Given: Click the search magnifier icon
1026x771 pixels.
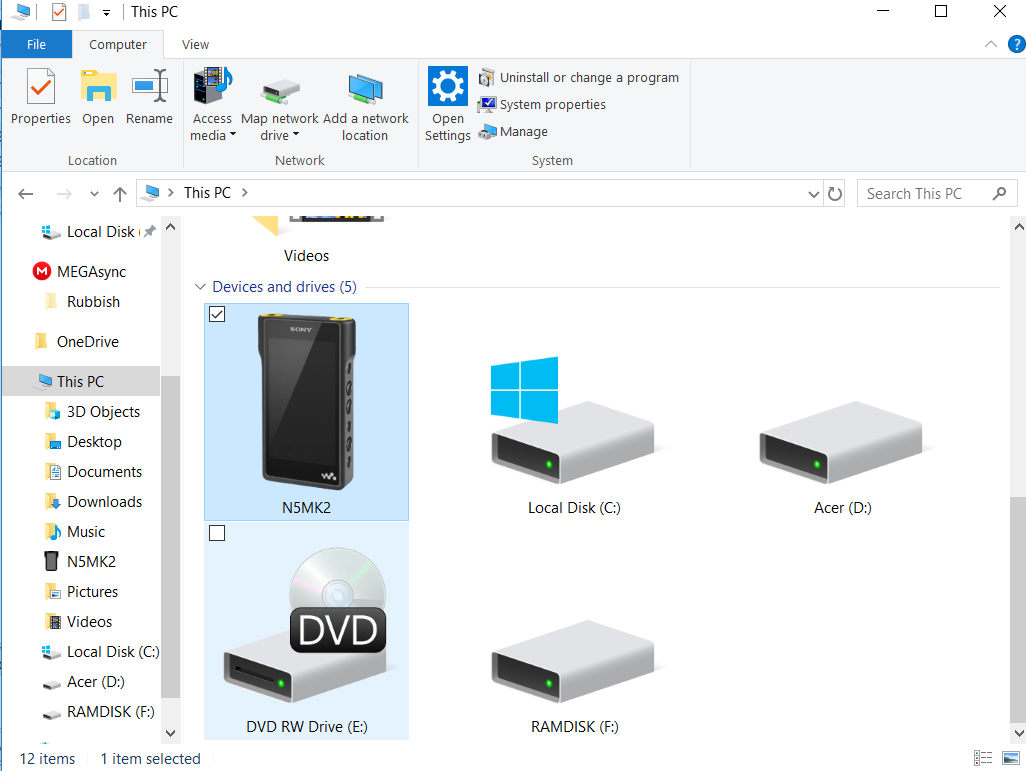Looking at the screenshot, I should tap(999, 194).
